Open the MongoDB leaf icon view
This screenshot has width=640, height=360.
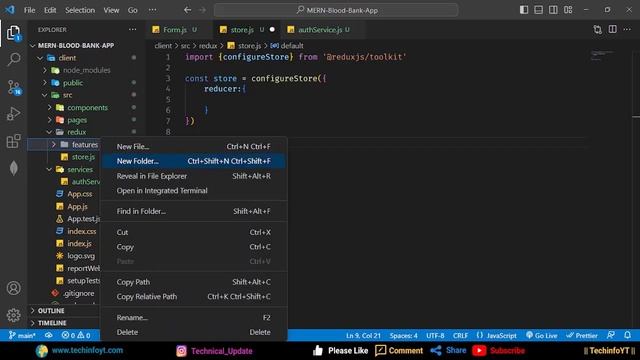[x=13, y=168]
